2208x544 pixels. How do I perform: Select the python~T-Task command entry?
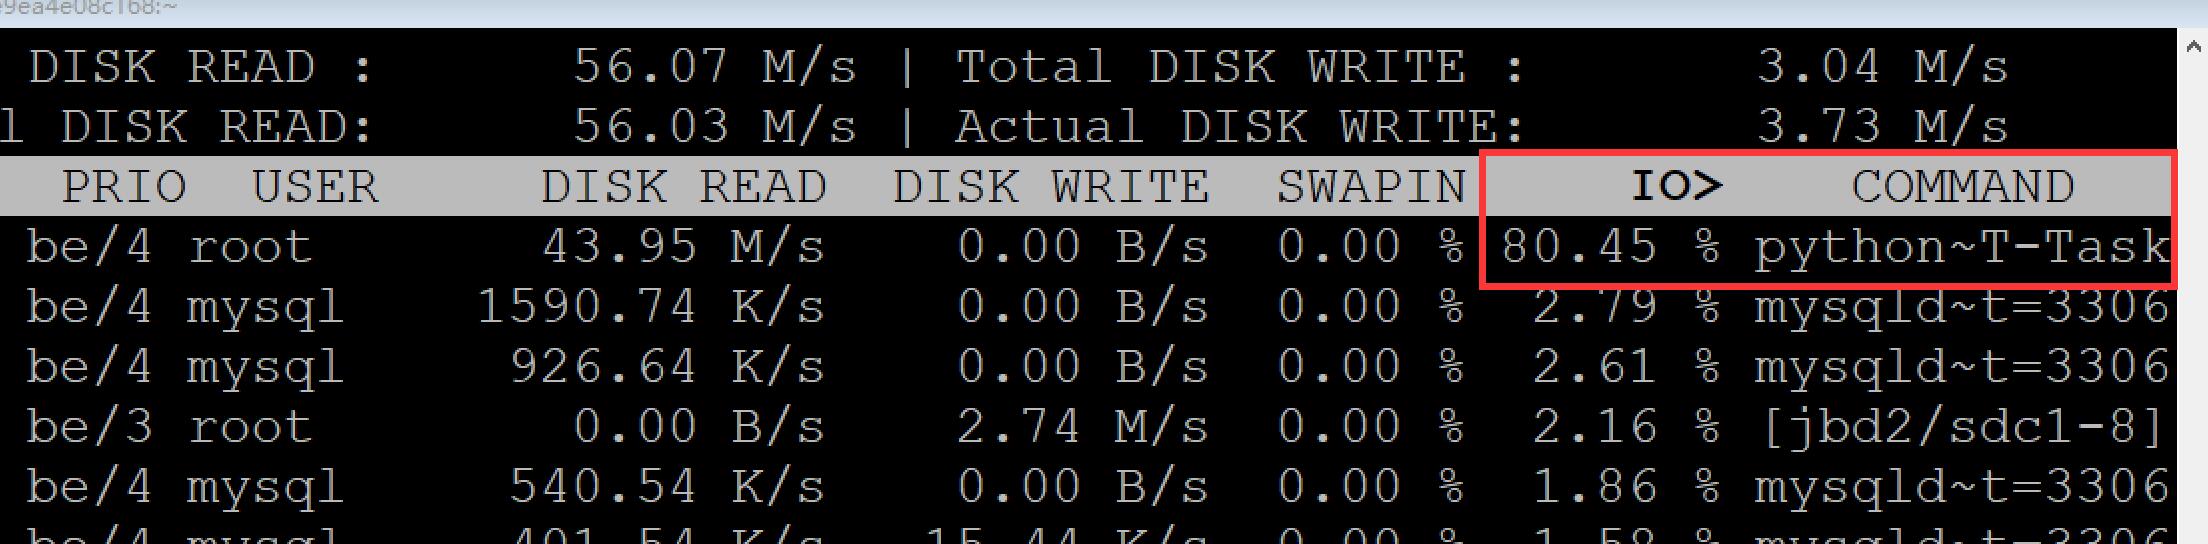pyautogui.click(x=1962, y=248)
